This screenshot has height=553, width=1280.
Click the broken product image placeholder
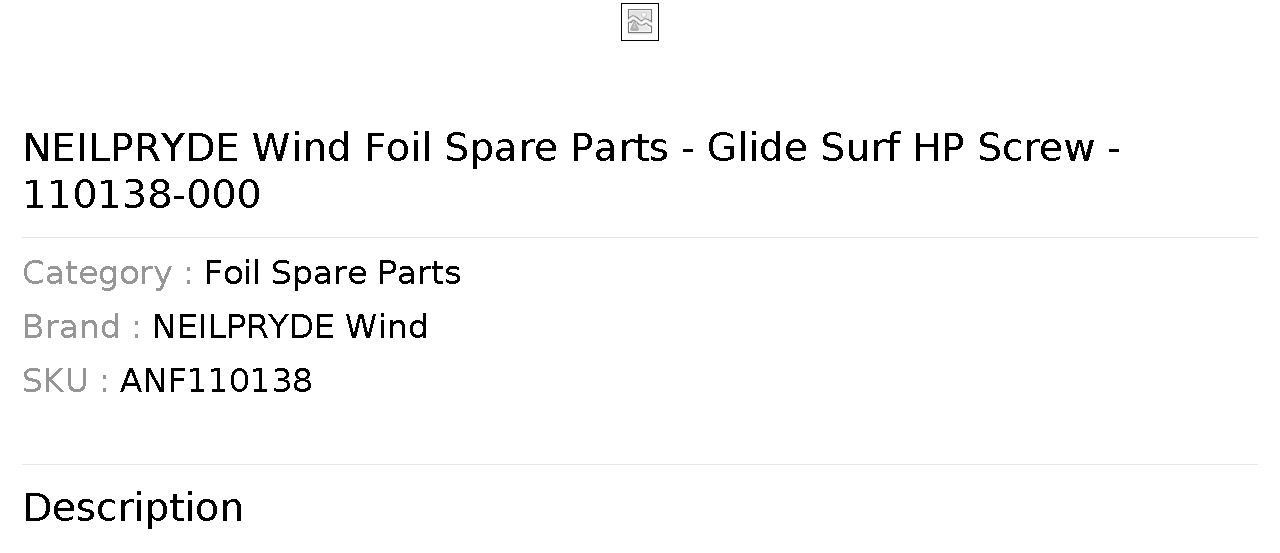pyautogui.click(x=640, y=22)
